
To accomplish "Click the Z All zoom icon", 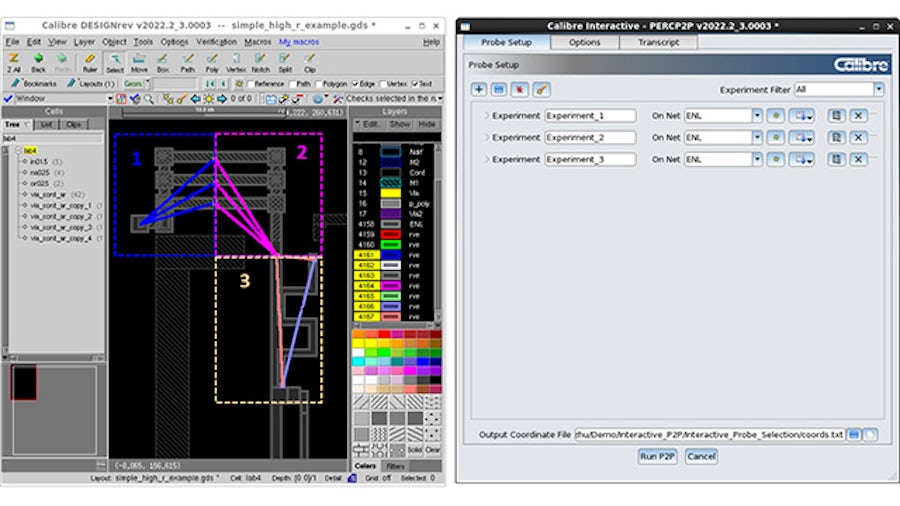I will (x=14, y=63).
